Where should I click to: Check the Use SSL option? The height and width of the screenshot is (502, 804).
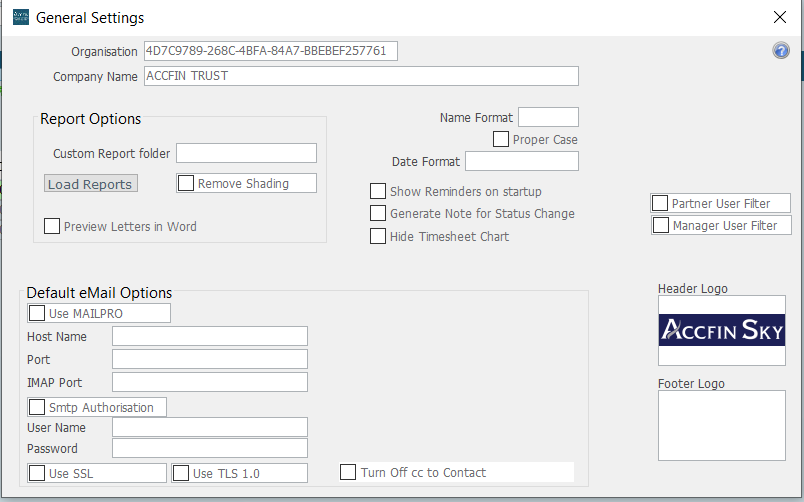(x=37, y=473)
